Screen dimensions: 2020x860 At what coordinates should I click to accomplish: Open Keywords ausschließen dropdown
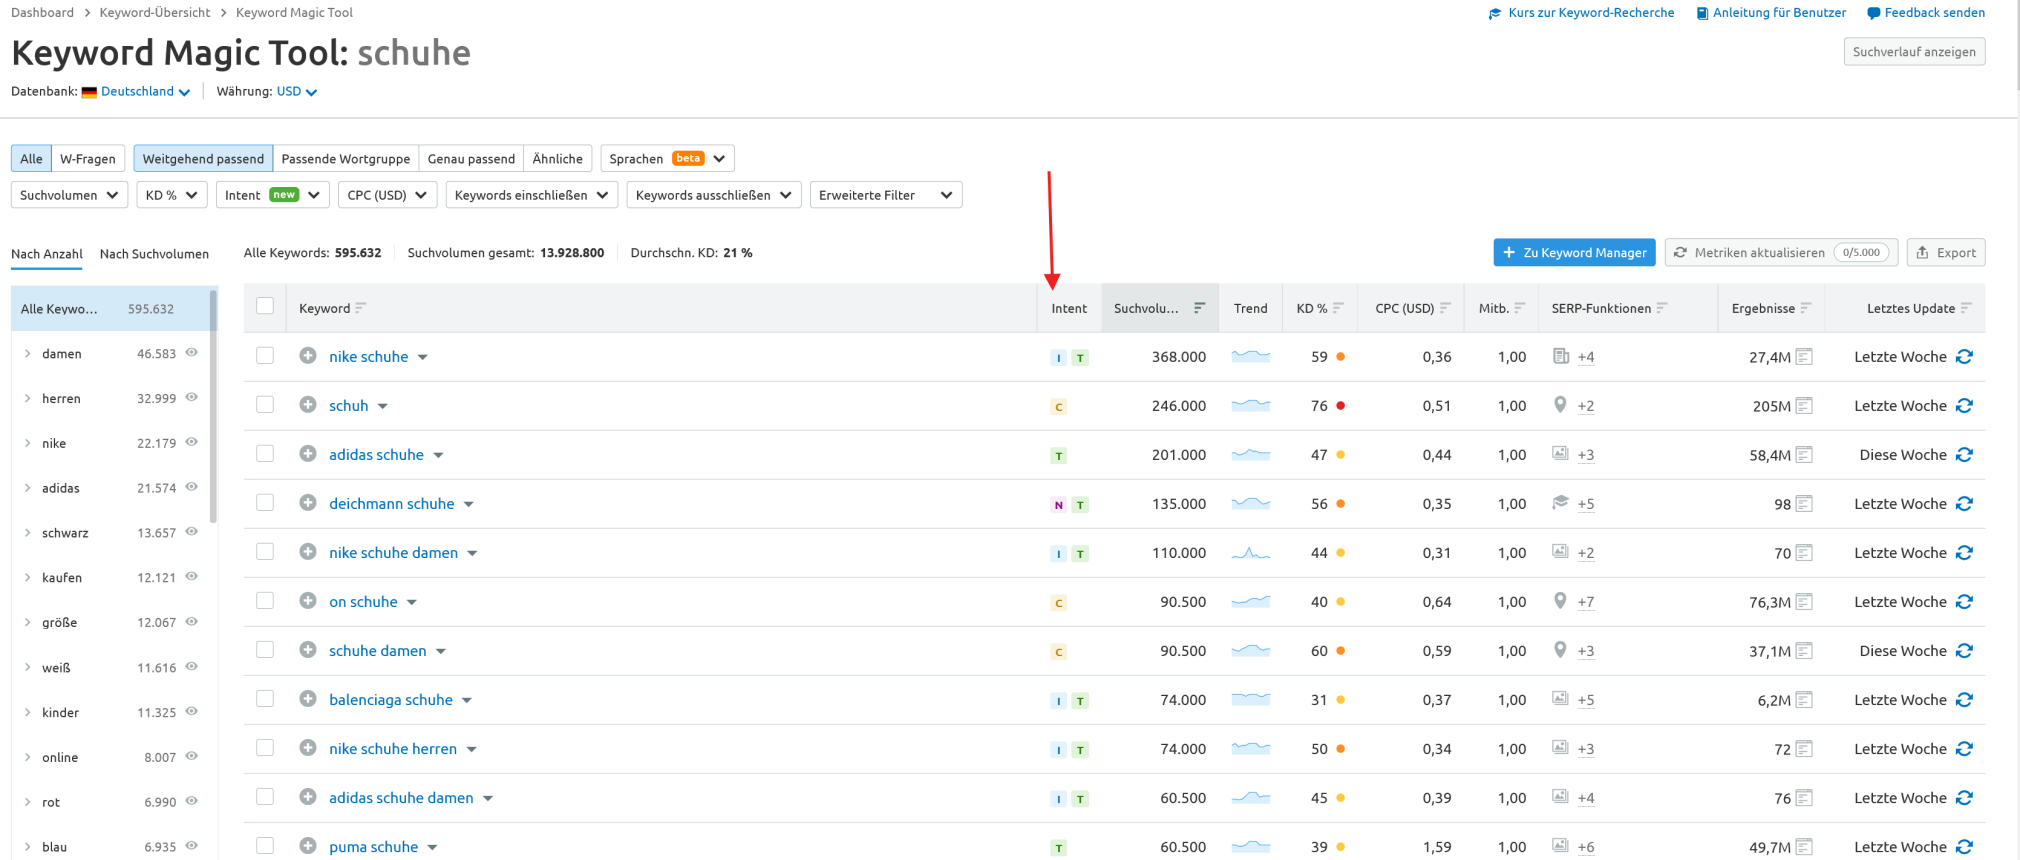pyautogui.click(x=714, y=195)
